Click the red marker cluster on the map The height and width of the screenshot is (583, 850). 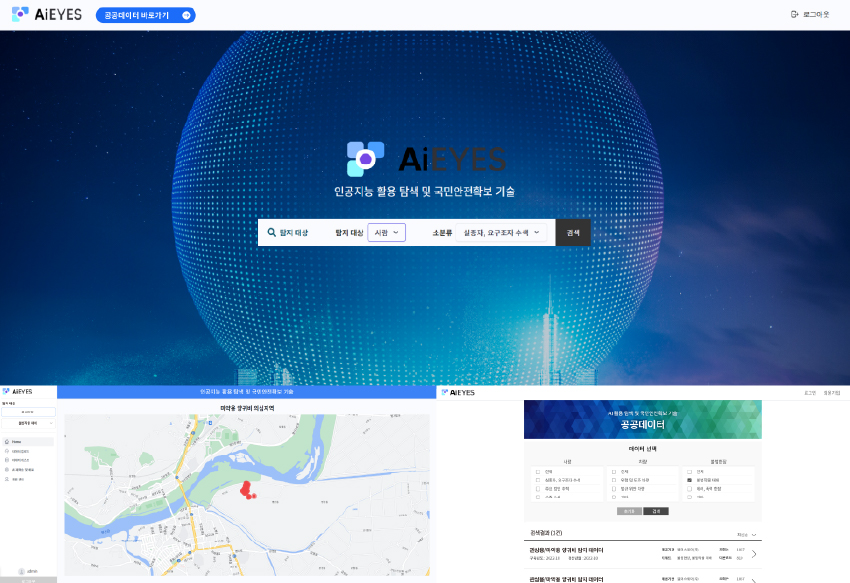pyautogui.click(x=247, y=490)
